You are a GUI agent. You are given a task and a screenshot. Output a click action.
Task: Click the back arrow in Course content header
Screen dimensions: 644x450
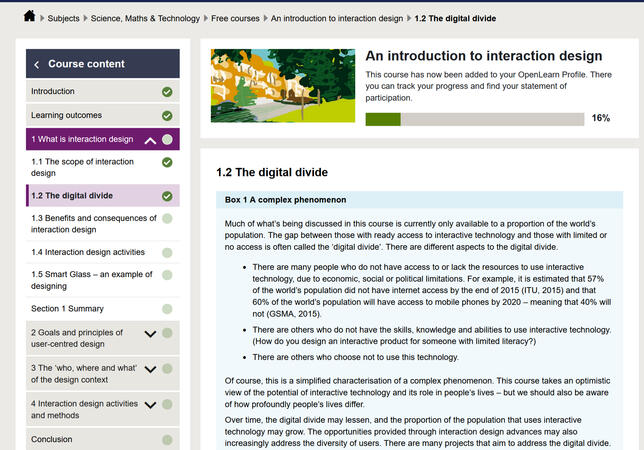pyautogui.click(x=37, y=64)
